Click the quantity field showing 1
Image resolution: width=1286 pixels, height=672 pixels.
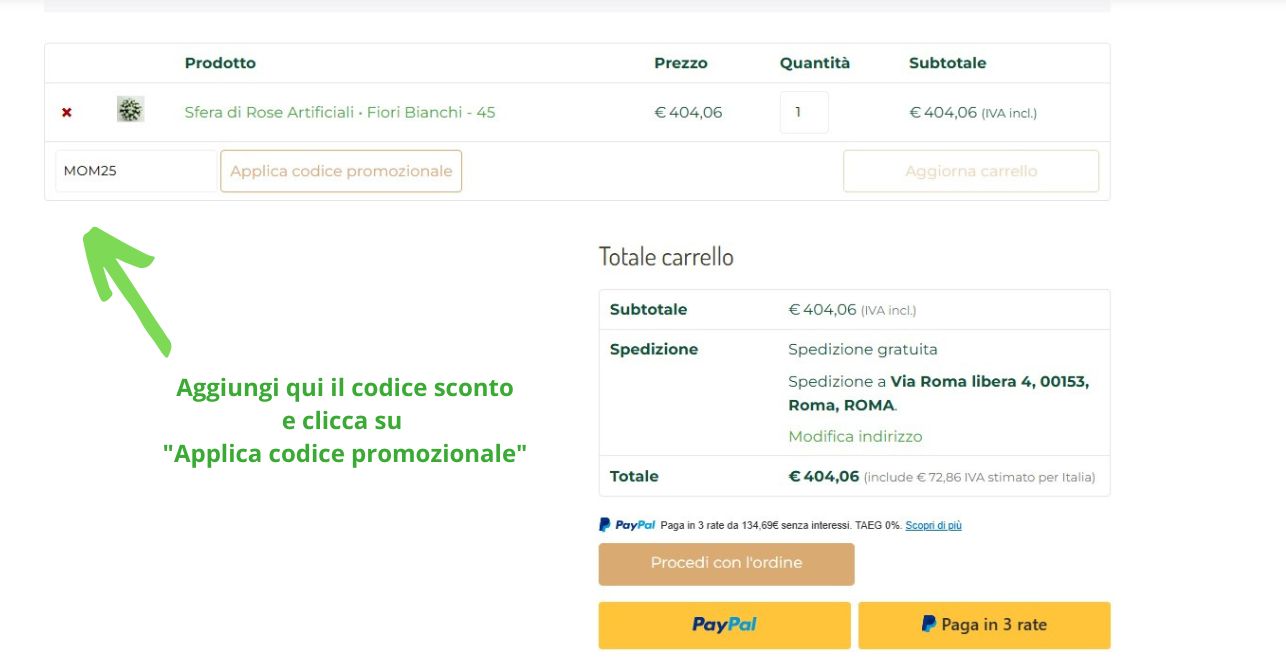tap(804, 112)
